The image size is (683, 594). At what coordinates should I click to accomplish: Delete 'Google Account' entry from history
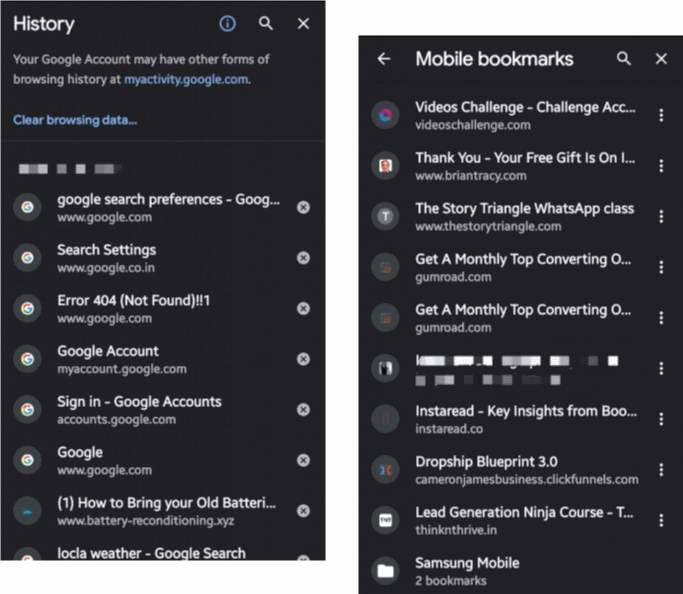tap(303, 359)
